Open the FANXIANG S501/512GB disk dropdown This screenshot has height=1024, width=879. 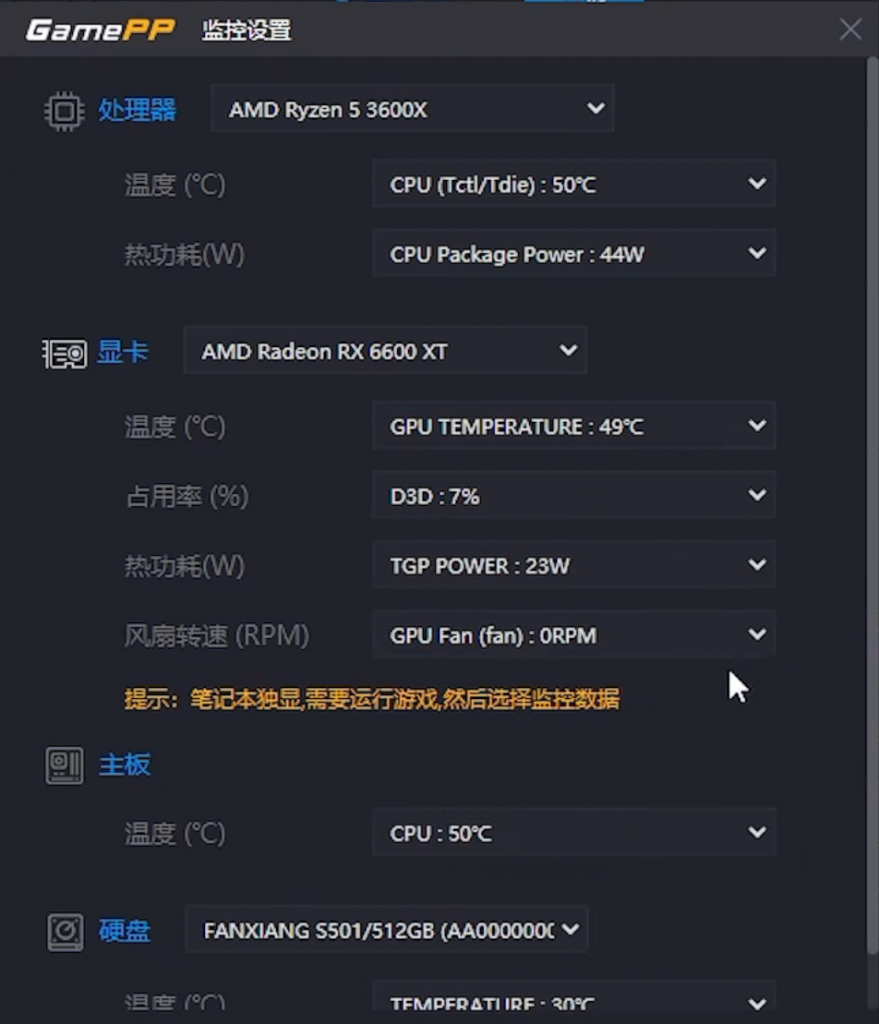coord(387,929)
